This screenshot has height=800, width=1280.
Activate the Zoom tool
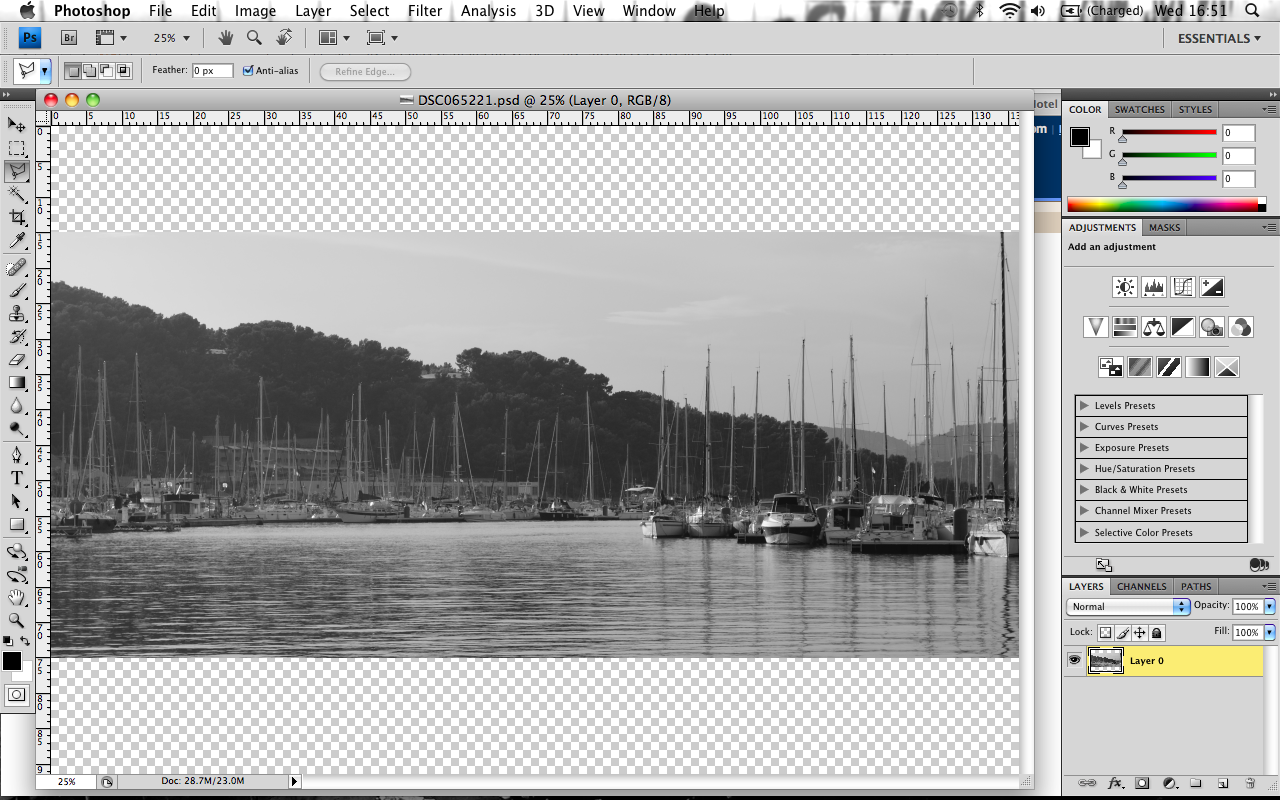click(x=17, y=621)
